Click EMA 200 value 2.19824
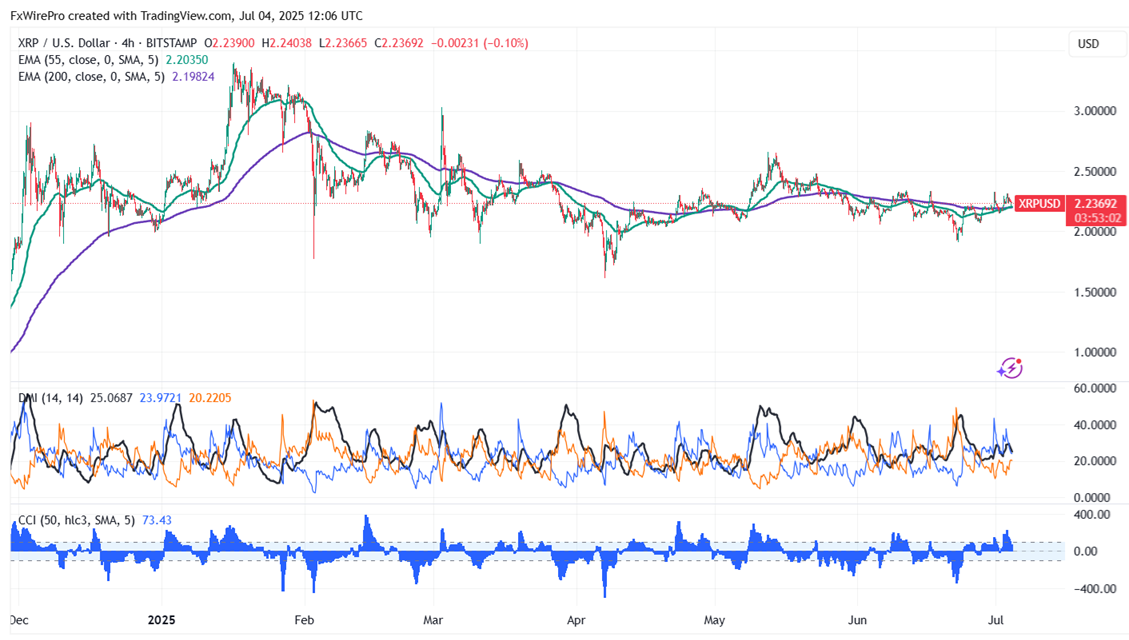 [193, 76]
